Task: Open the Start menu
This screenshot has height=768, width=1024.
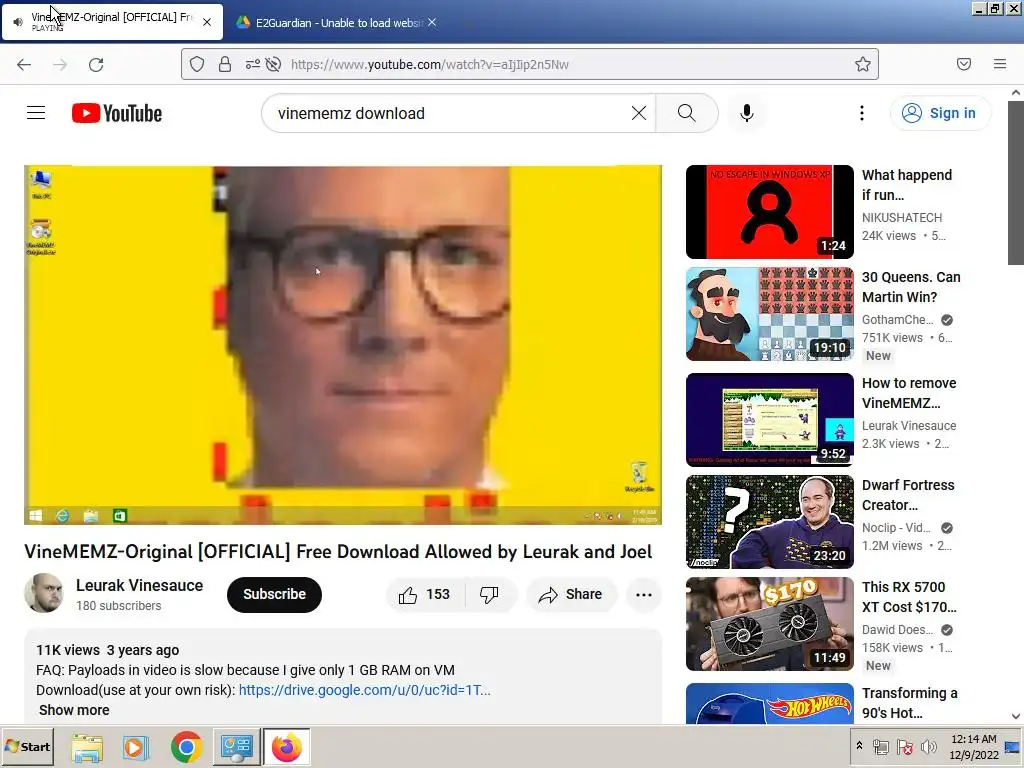Action: (x=27, y=746)
